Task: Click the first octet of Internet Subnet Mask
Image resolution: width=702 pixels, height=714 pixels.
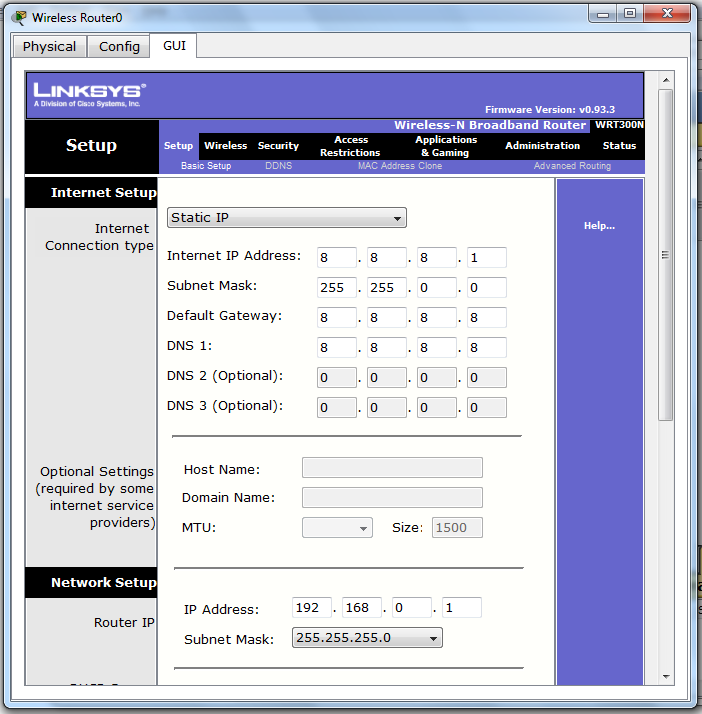Action: 336,288
